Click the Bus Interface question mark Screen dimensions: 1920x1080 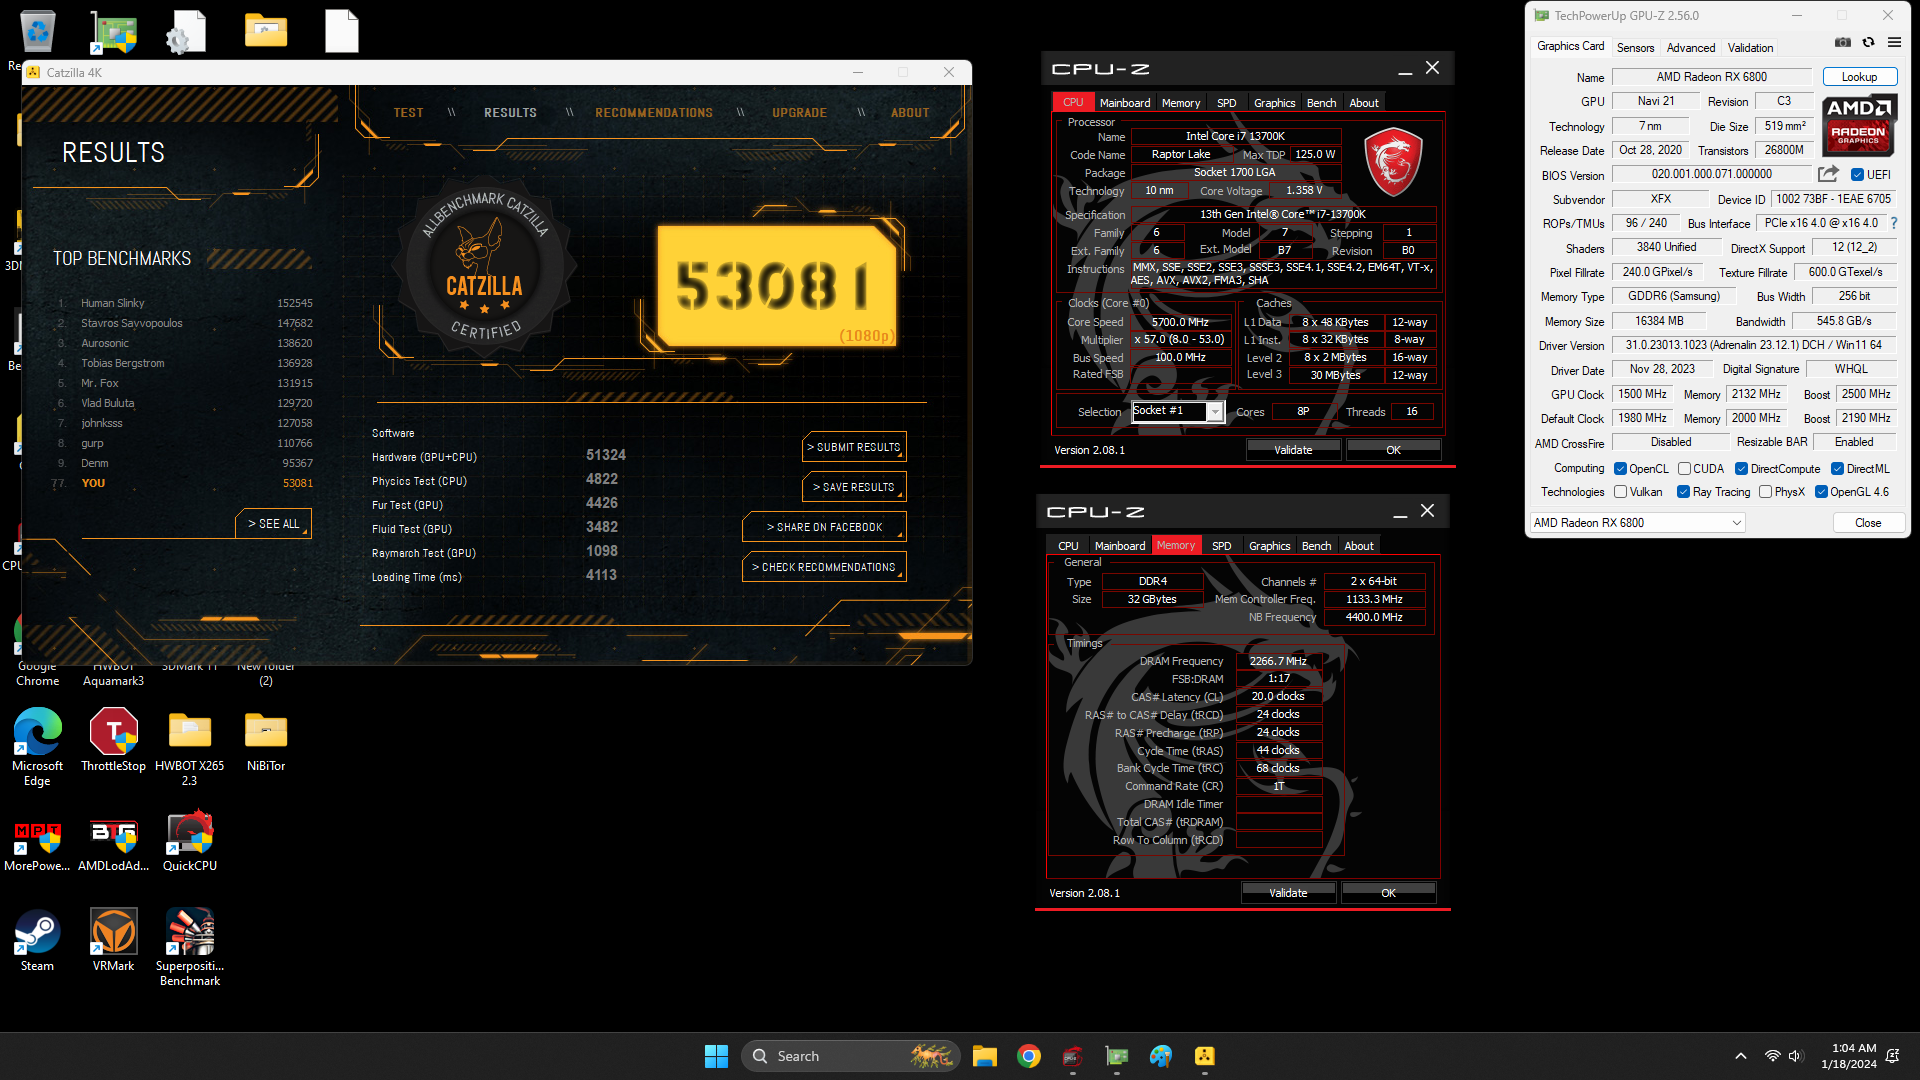coord(1893,223)
